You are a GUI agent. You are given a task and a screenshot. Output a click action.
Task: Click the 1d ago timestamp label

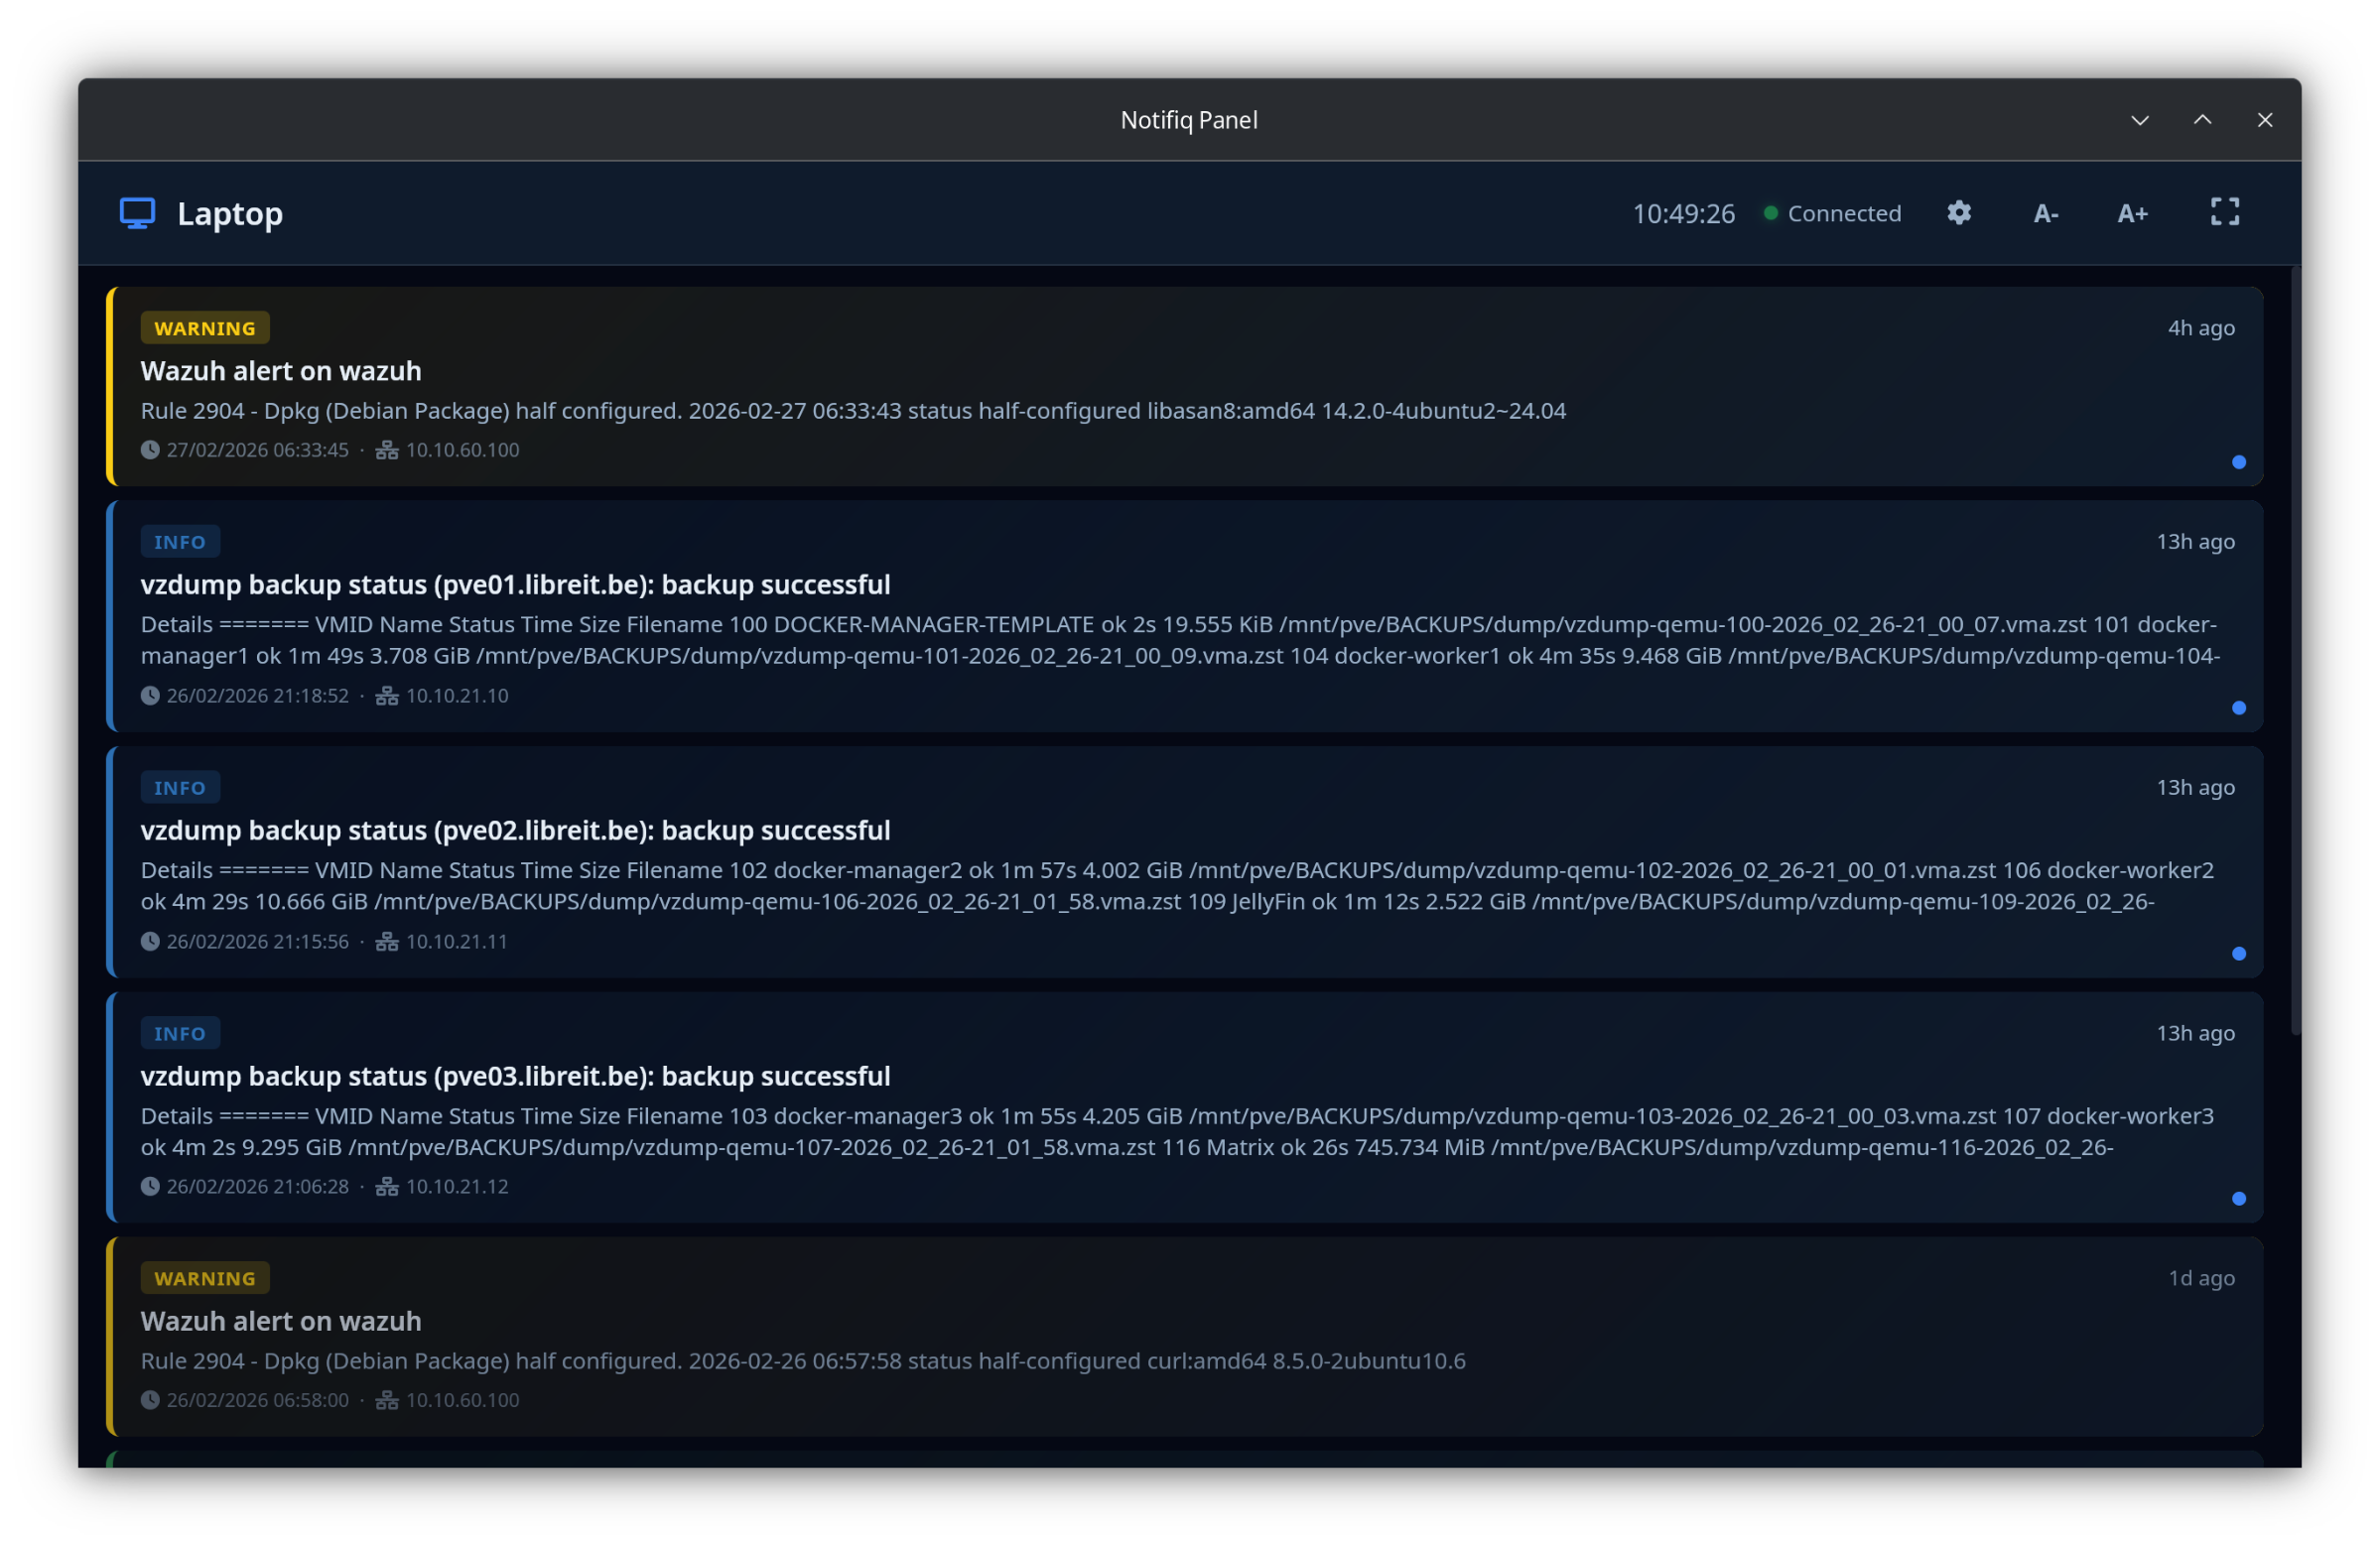(2200, 1278)
